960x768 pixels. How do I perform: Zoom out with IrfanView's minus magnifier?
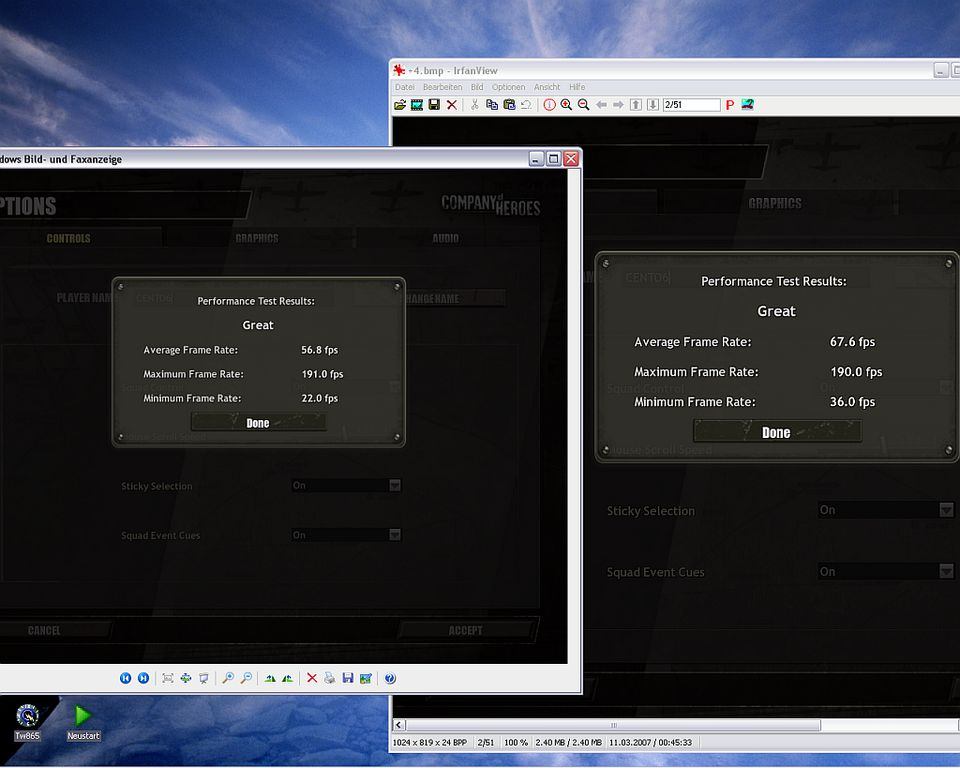583,105
